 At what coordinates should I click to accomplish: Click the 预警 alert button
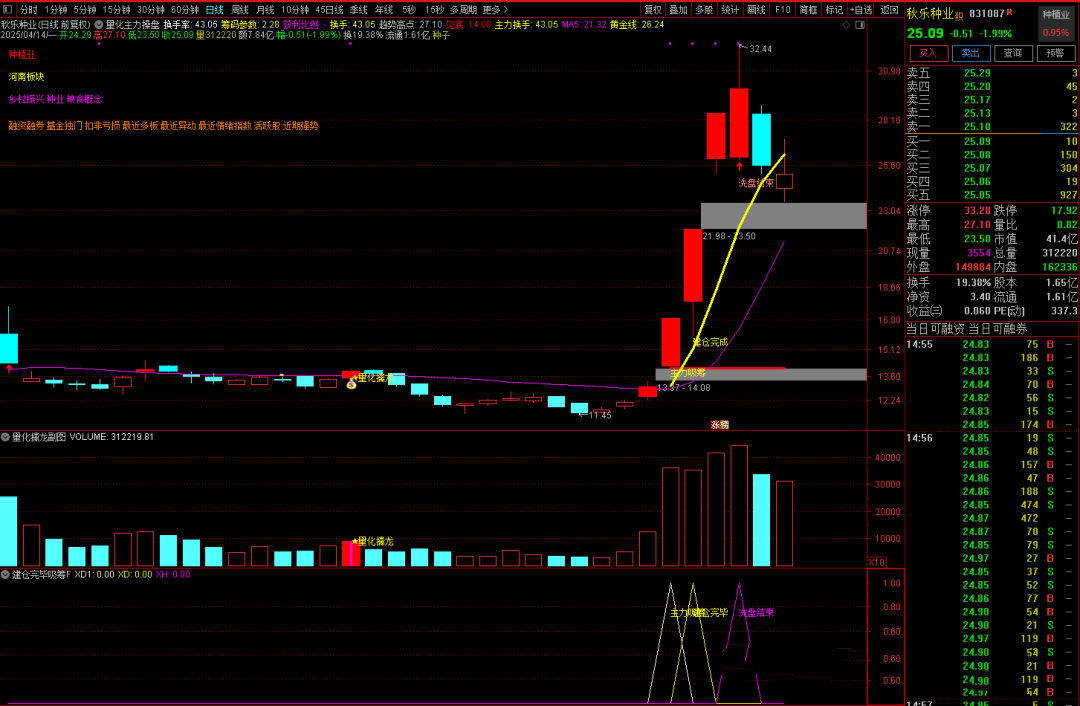[x=1055, y=53]
